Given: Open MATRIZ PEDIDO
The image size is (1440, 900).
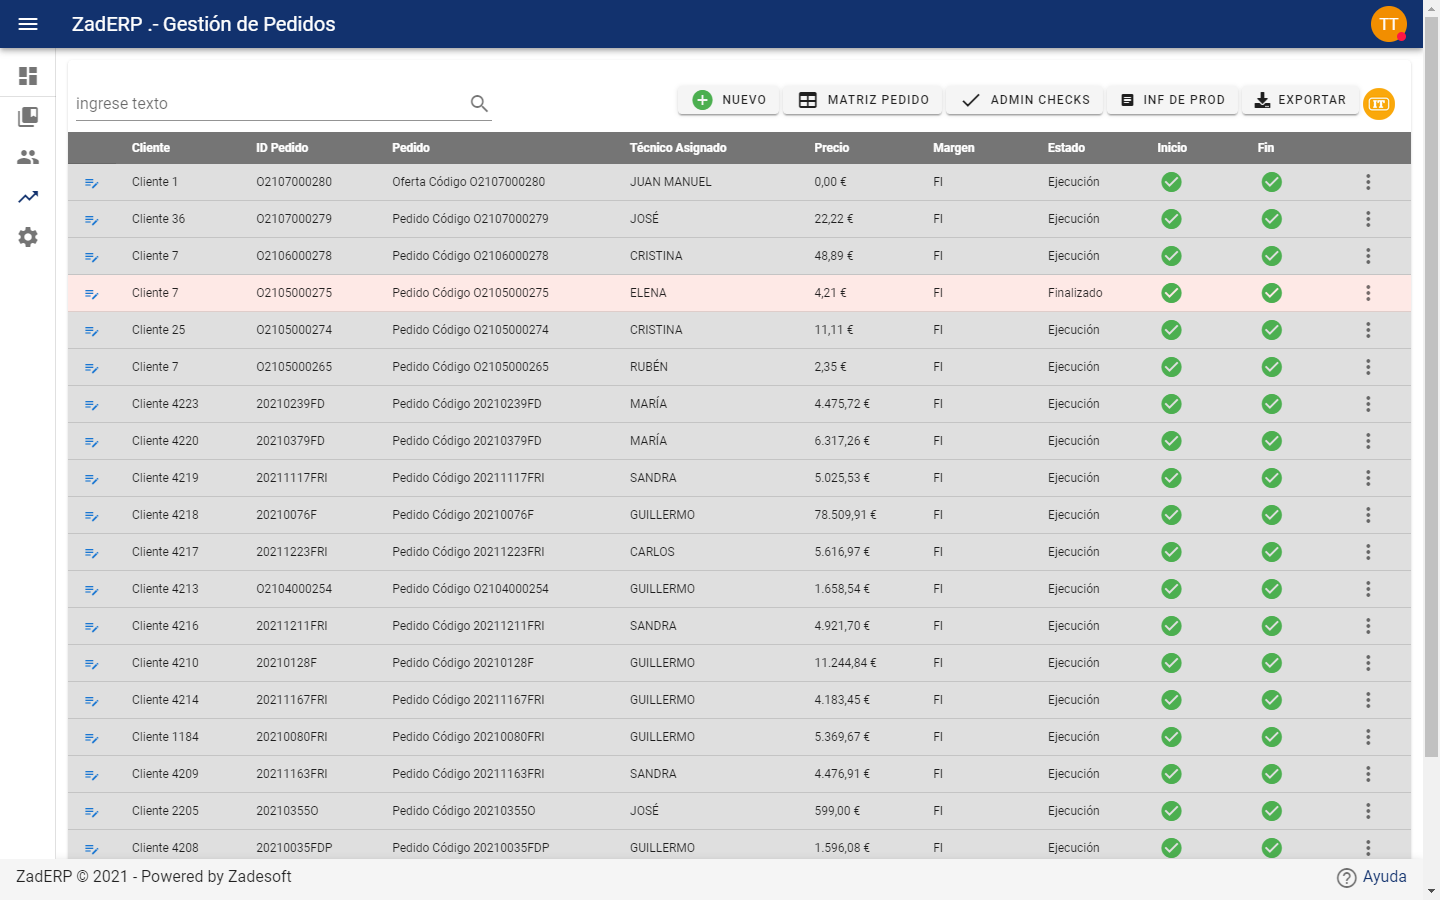Looking at the screenshot, I should (x=863, y=100).
